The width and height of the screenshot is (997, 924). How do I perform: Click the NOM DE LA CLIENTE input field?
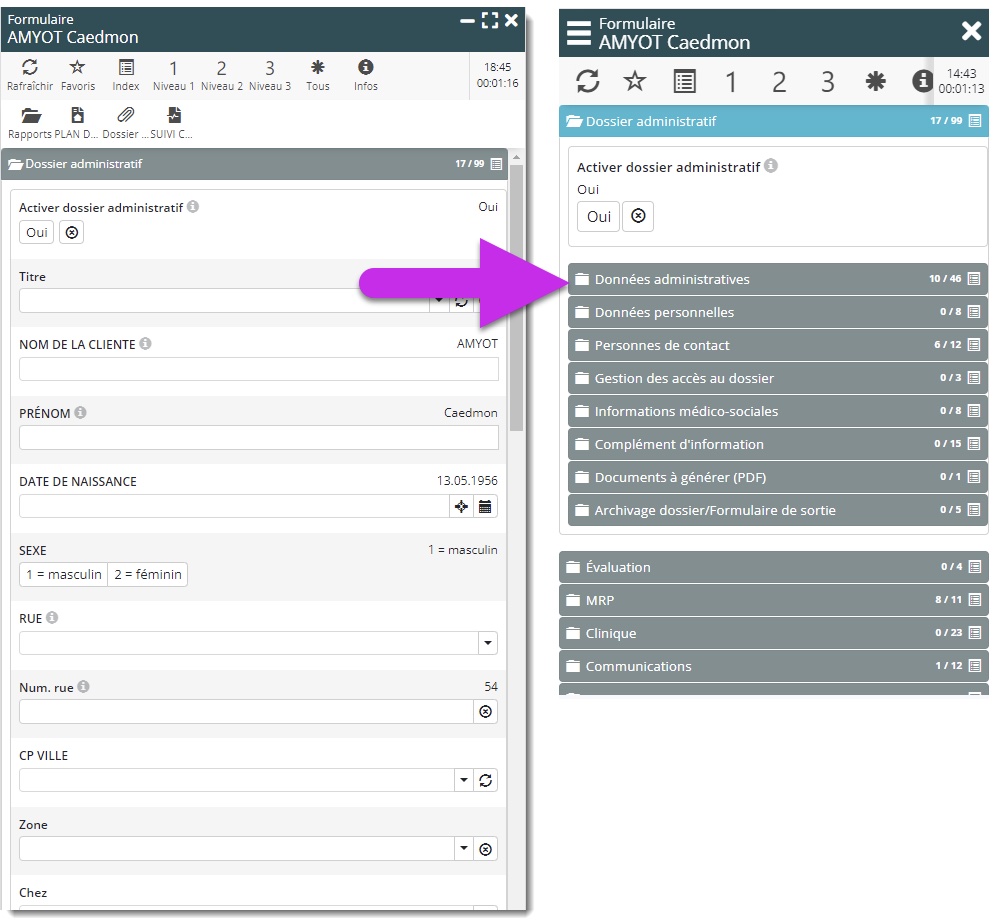click(258, 369)
